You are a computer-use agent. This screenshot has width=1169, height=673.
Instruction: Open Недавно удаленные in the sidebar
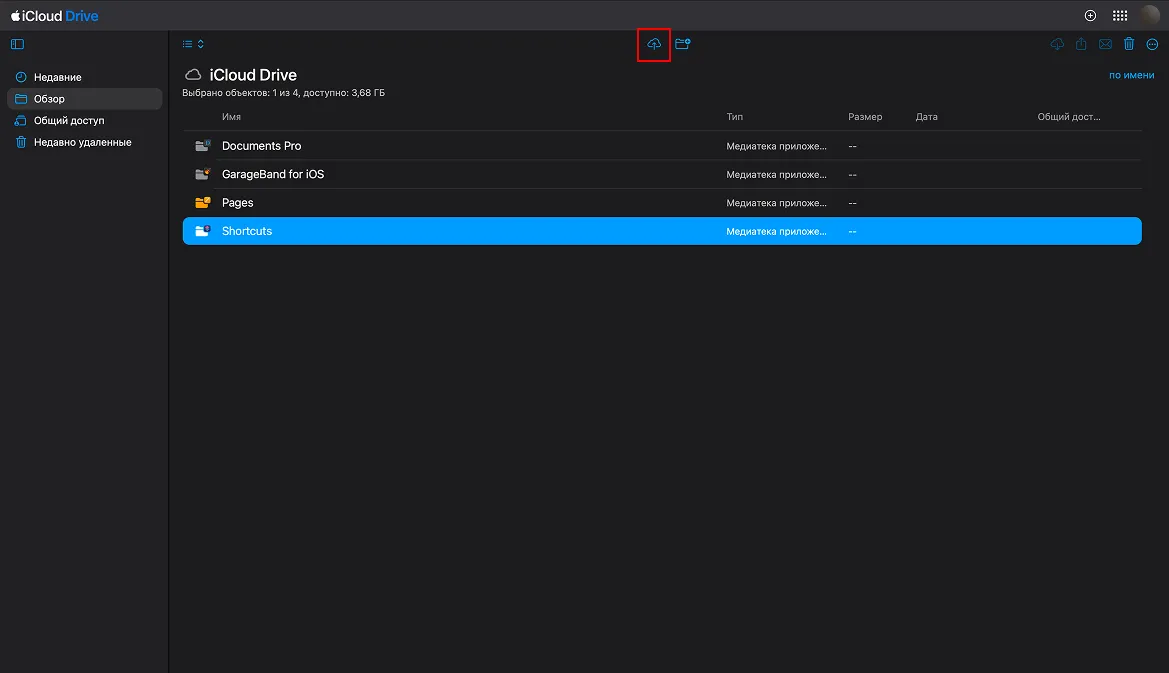(84, 142)
